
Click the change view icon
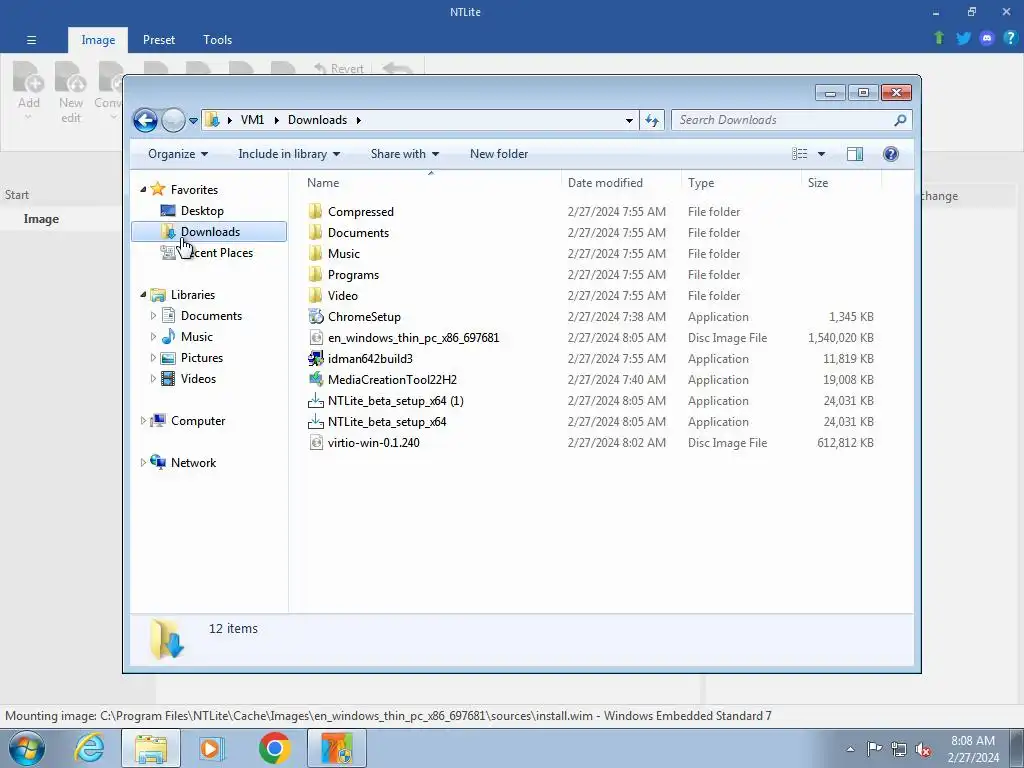pyautogui.click(x=799, y=154)
